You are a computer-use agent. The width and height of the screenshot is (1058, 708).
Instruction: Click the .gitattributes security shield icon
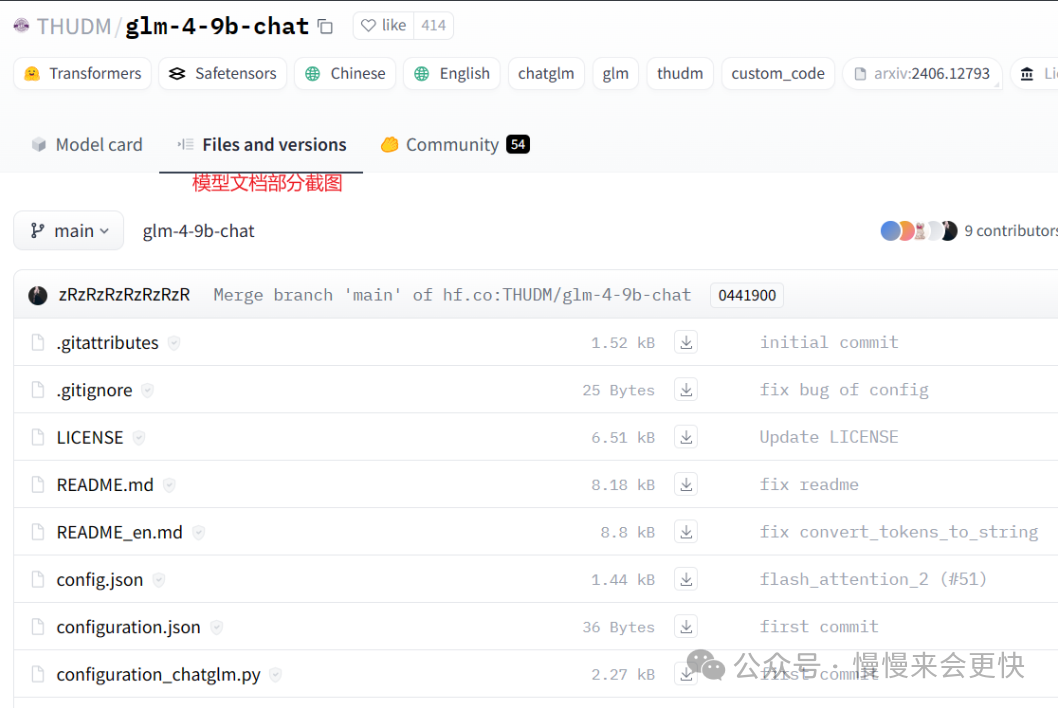pyautogui.click(x=174, y=343)
